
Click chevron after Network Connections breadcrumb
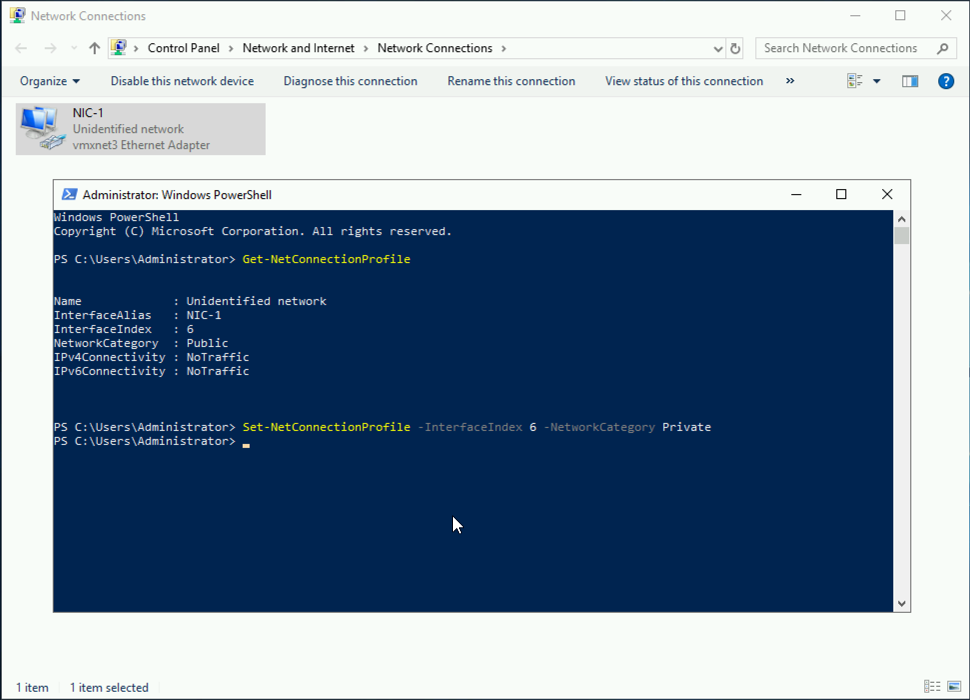(x=504, y=48)
